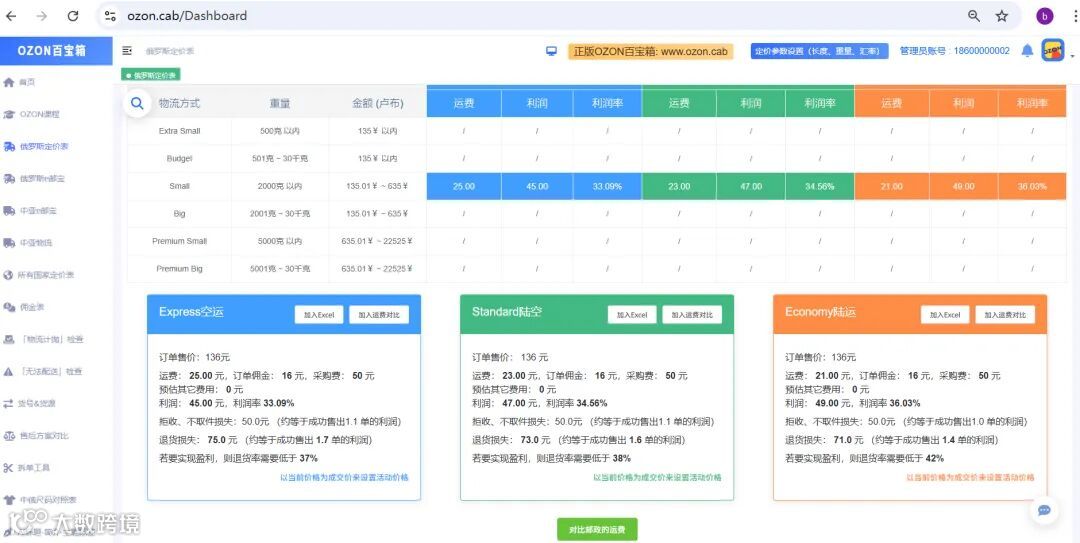The height and width of the screenshot is (543, 1080).
Task: Click the monitor icon in header
Action: point(551,51)
